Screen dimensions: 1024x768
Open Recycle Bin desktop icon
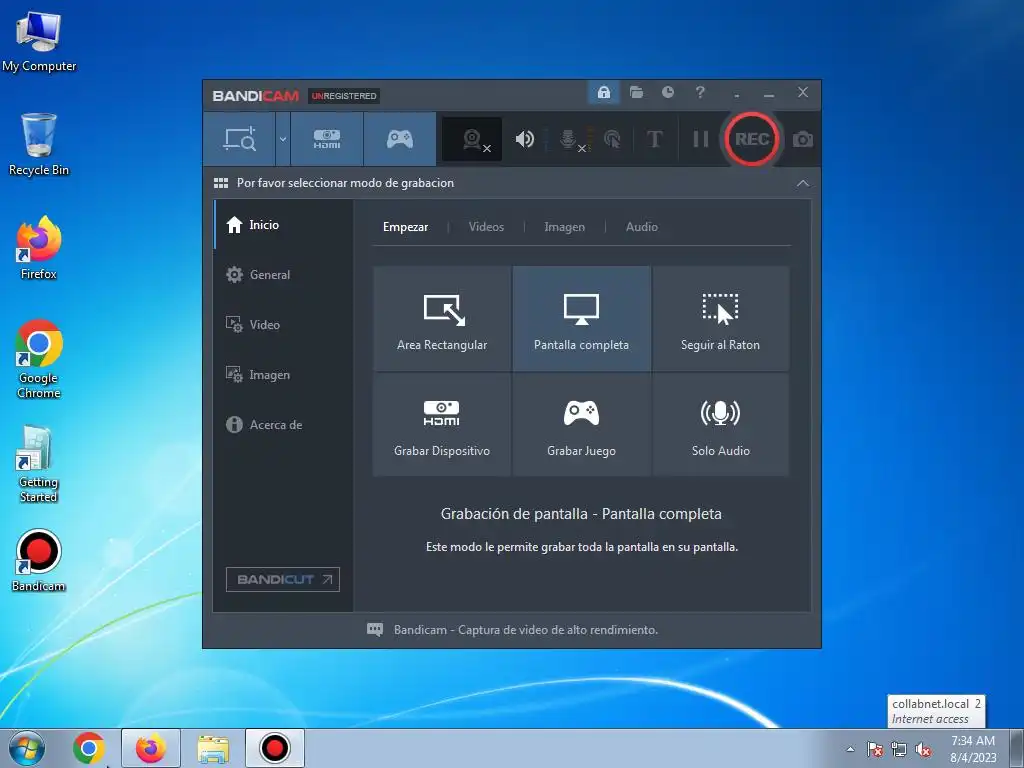[x=39, y=144]
